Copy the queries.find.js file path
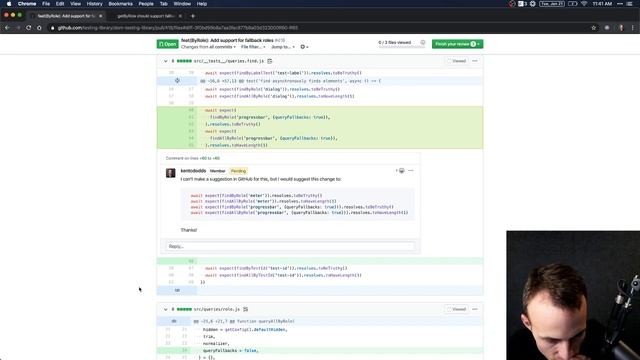 (x=270, y=61)
